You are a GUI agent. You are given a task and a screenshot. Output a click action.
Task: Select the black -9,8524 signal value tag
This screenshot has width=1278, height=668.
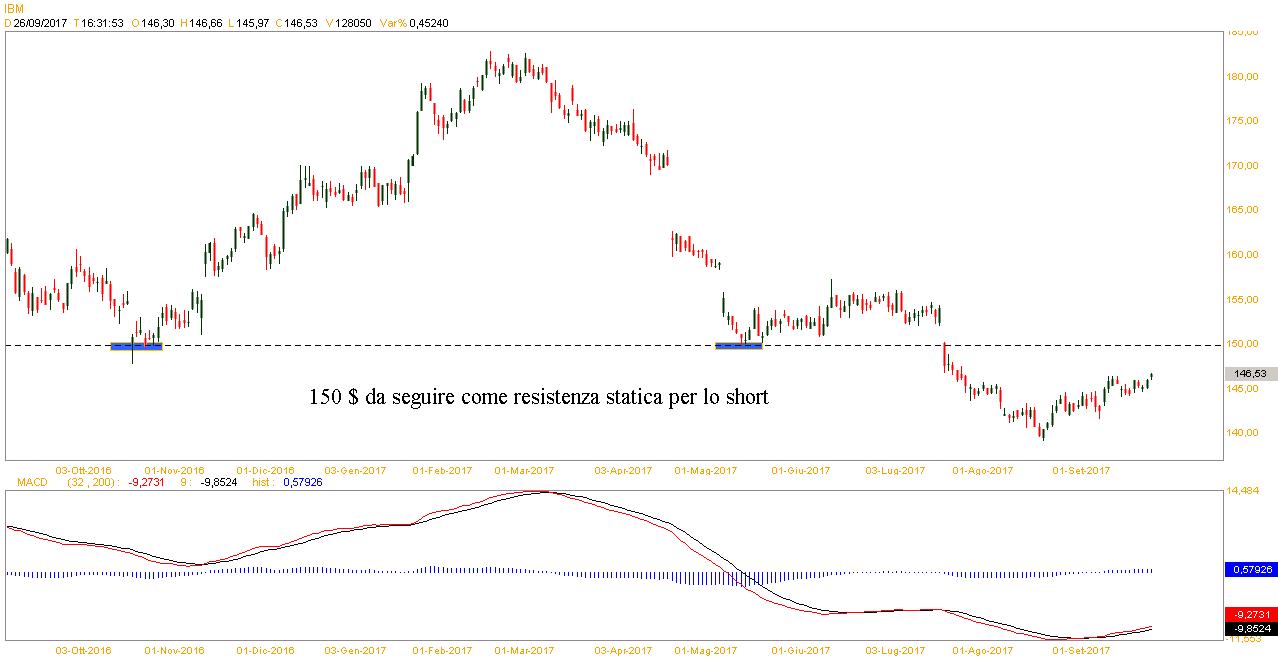[x=1249, y=629]
